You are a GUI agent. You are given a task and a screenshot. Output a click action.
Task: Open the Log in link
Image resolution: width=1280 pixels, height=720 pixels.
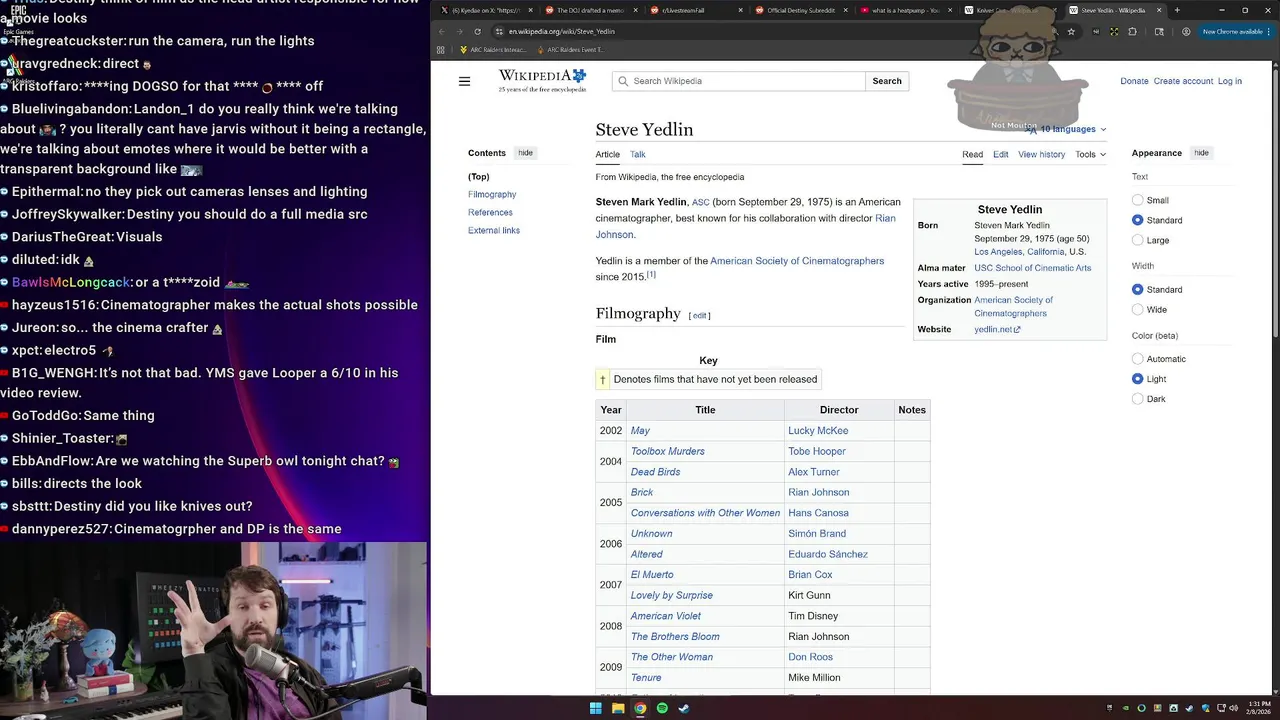[1229, 81]
